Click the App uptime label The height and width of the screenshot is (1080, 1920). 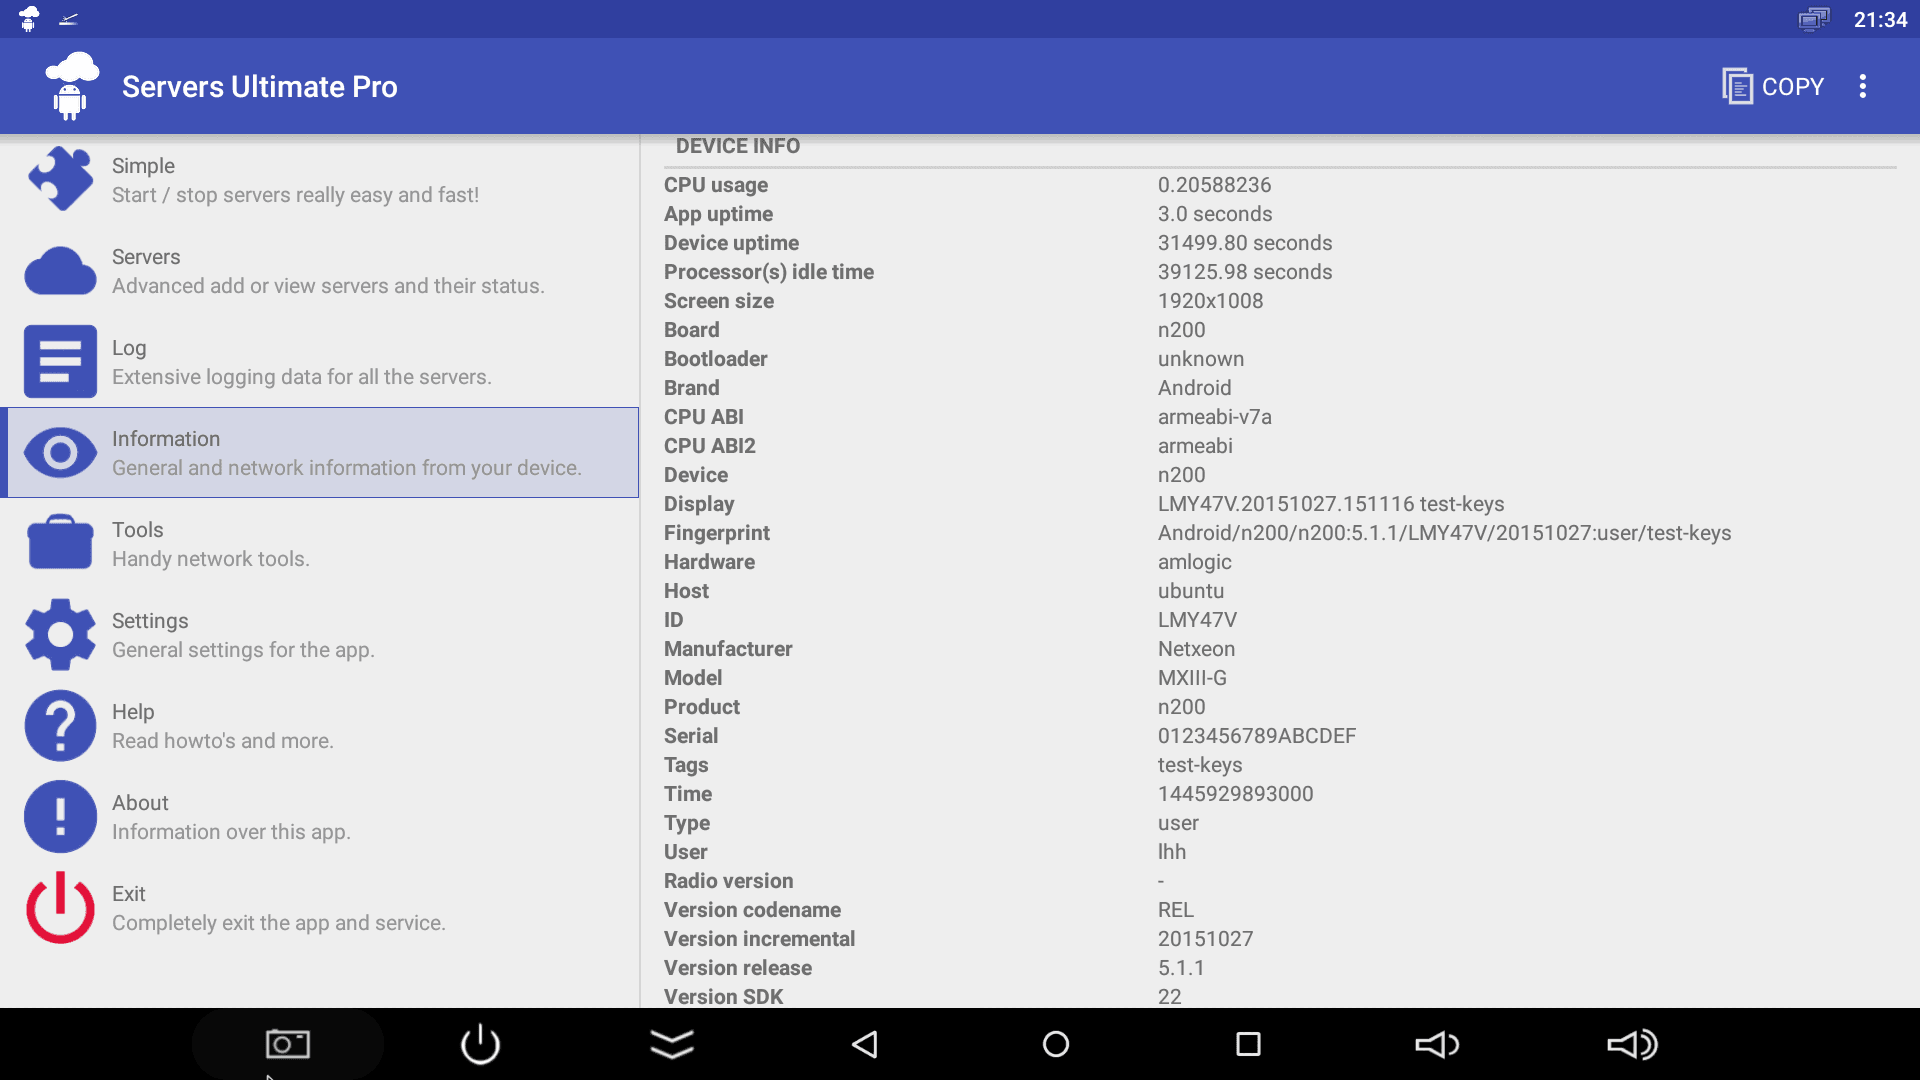pos(718,214)
